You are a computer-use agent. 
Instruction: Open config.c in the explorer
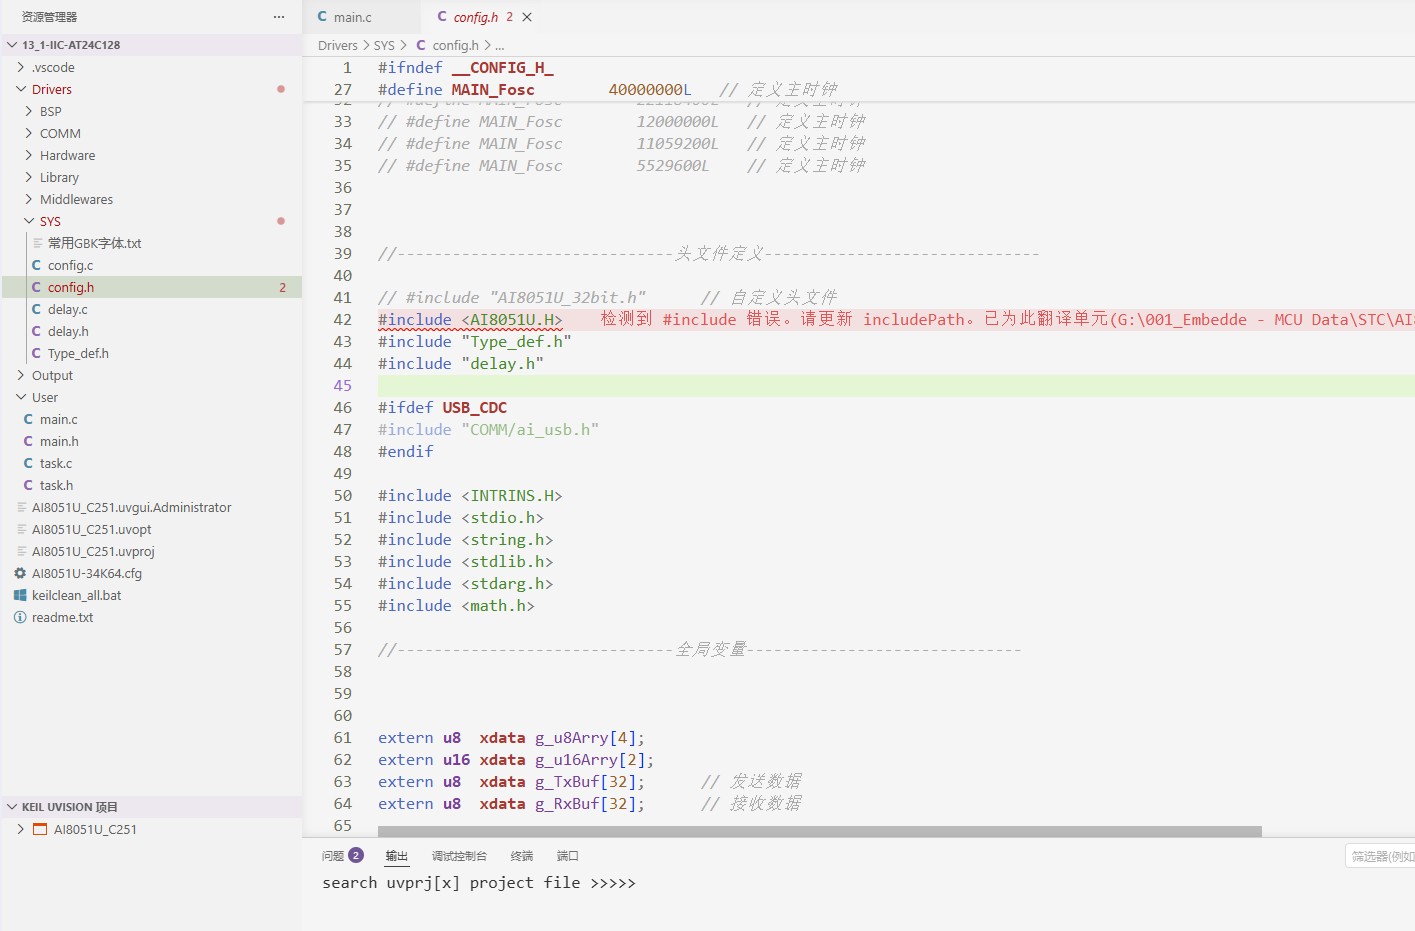[x=152, y=265]
